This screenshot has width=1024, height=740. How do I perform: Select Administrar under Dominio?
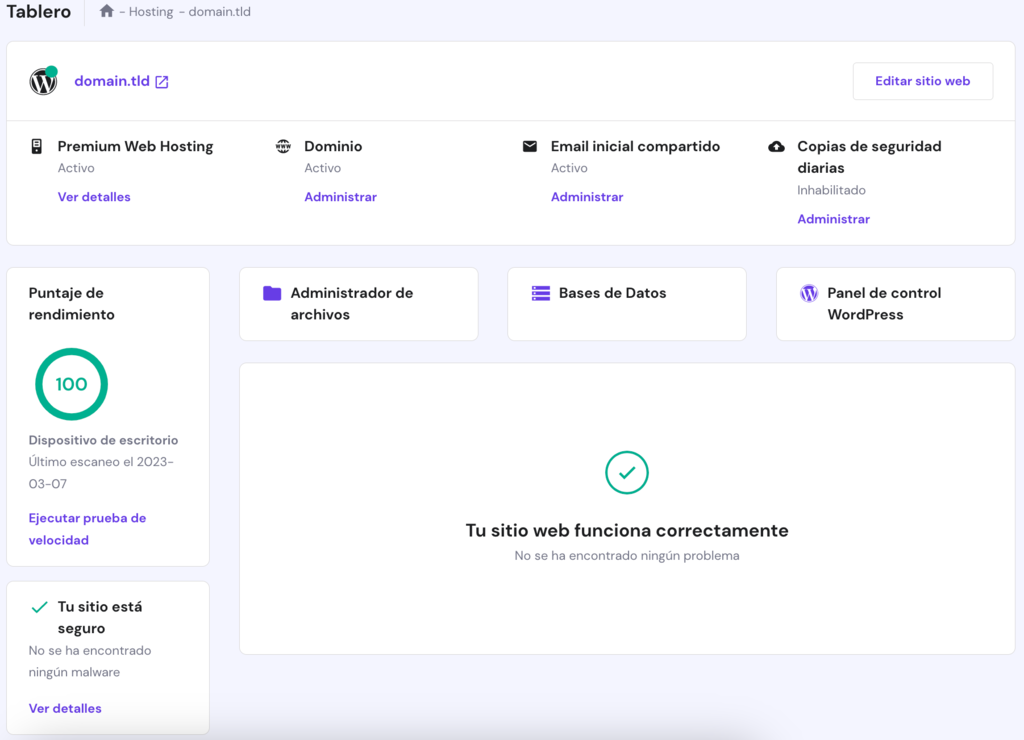[x=340, y=197]
